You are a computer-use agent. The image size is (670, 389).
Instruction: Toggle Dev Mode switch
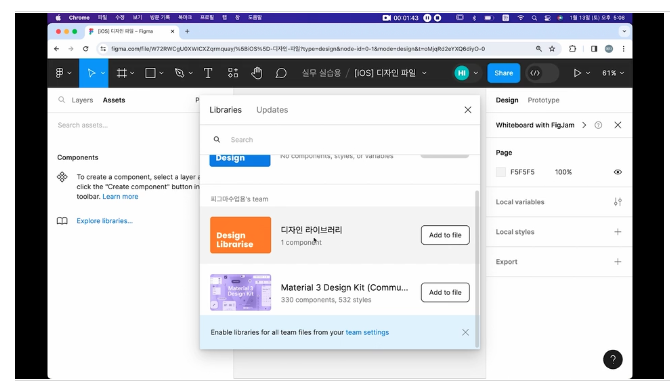(542, 73)
